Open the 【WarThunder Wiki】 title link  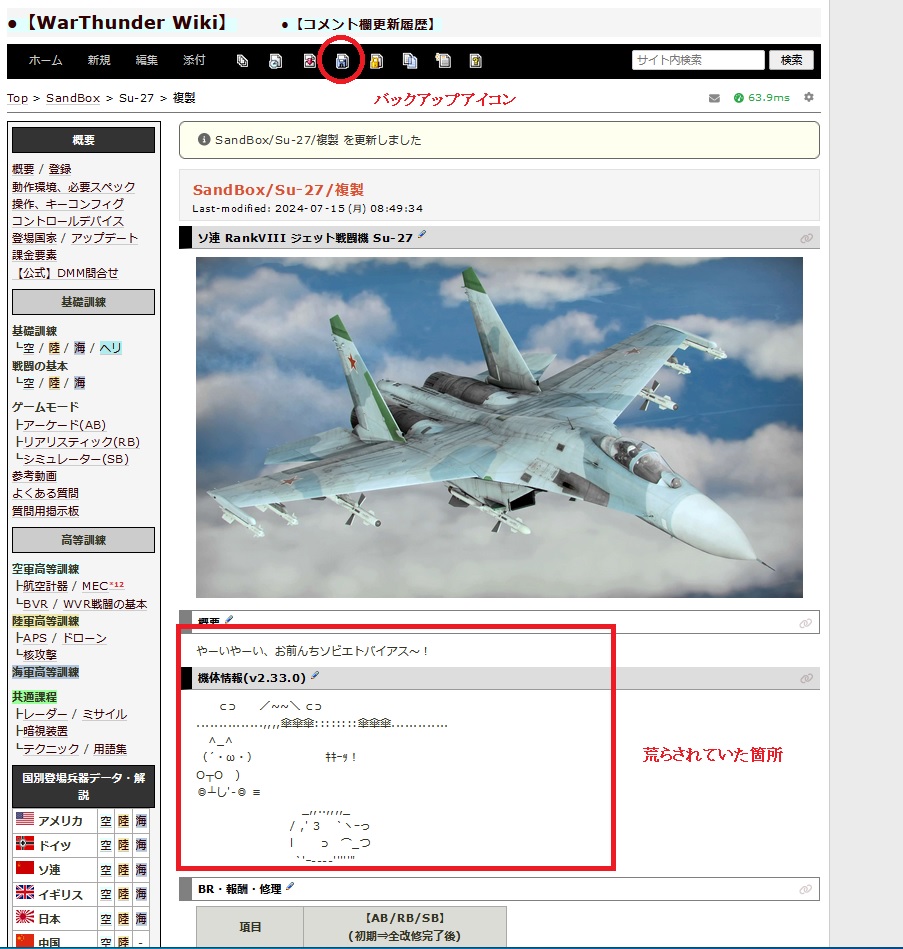(127, 22)
